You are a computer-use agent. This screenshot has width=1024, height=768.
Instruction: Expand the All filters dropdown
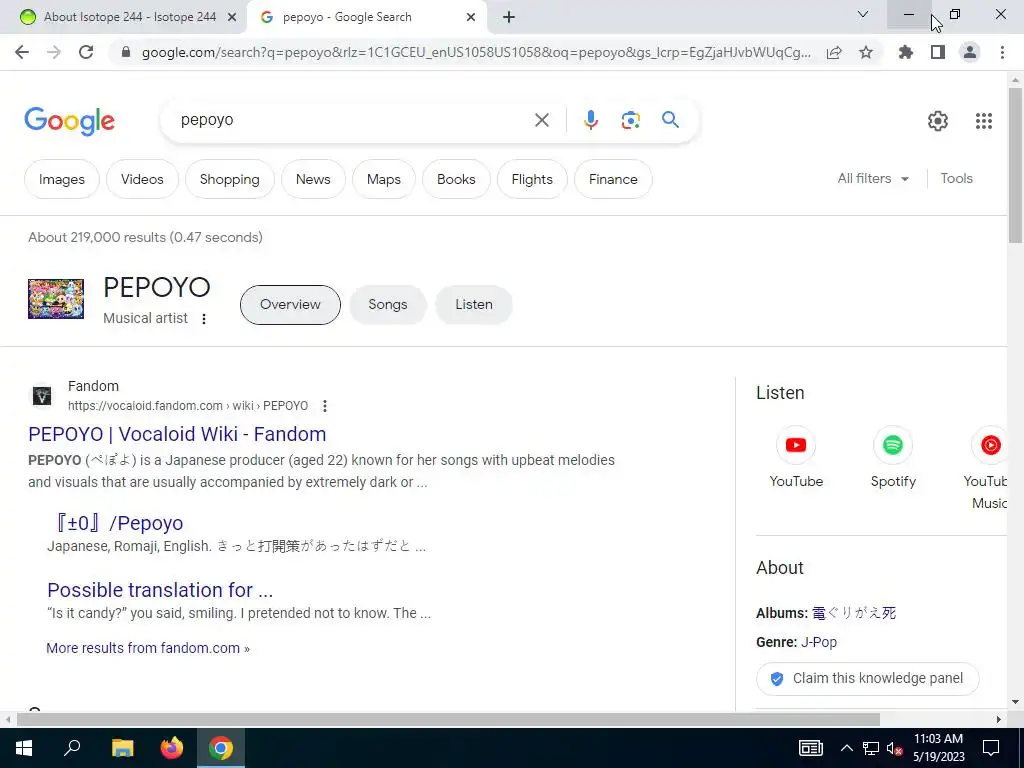click(873, 178)
